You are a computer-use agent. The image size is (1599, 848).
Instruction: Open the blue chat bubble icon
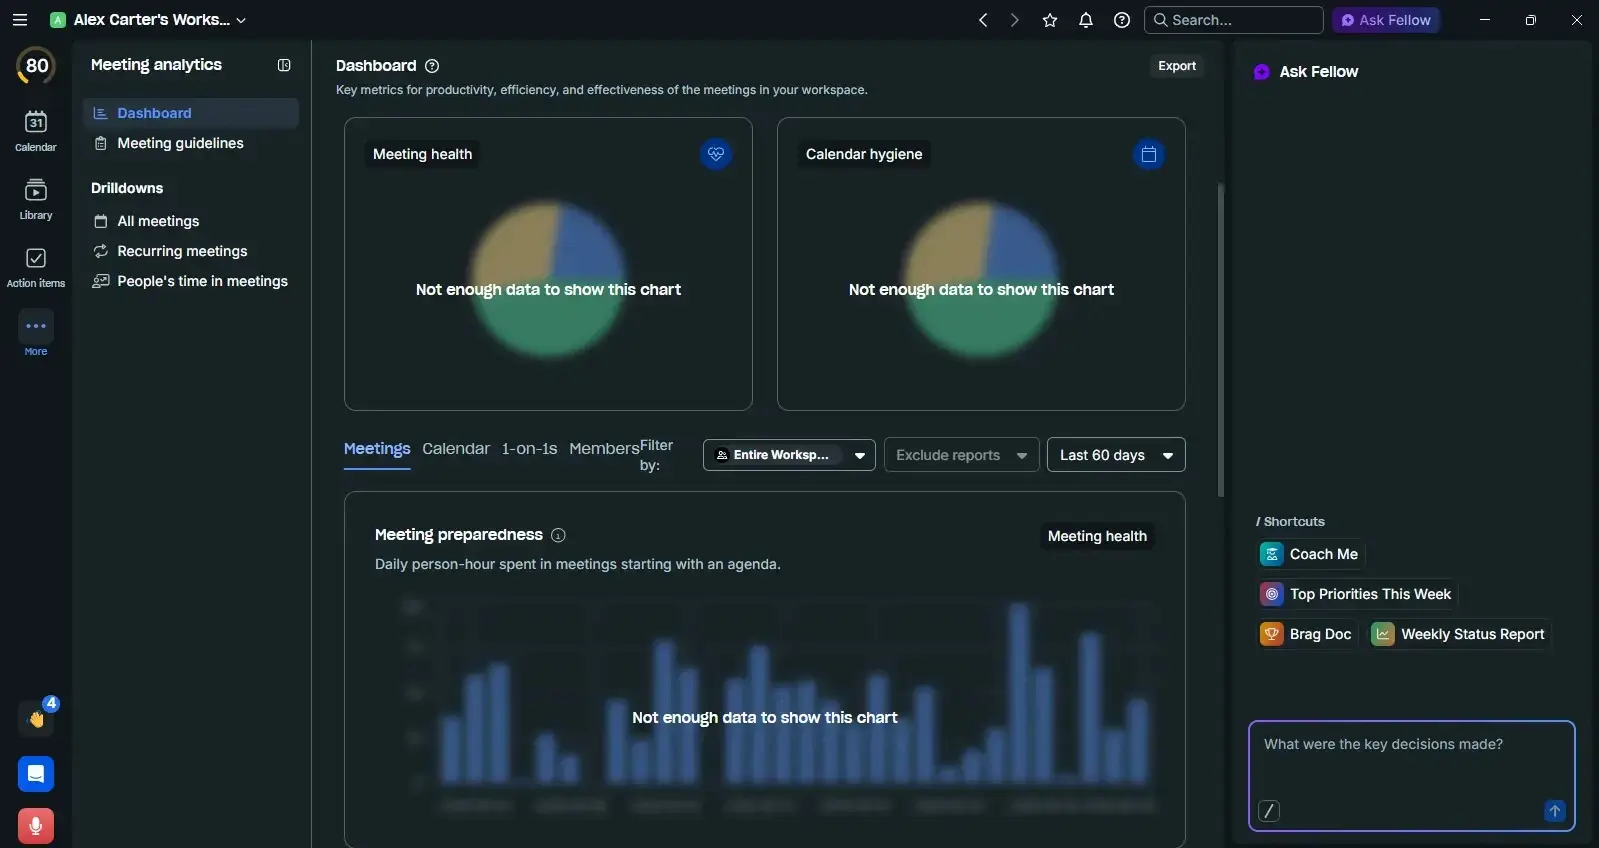tap(36, 774)
